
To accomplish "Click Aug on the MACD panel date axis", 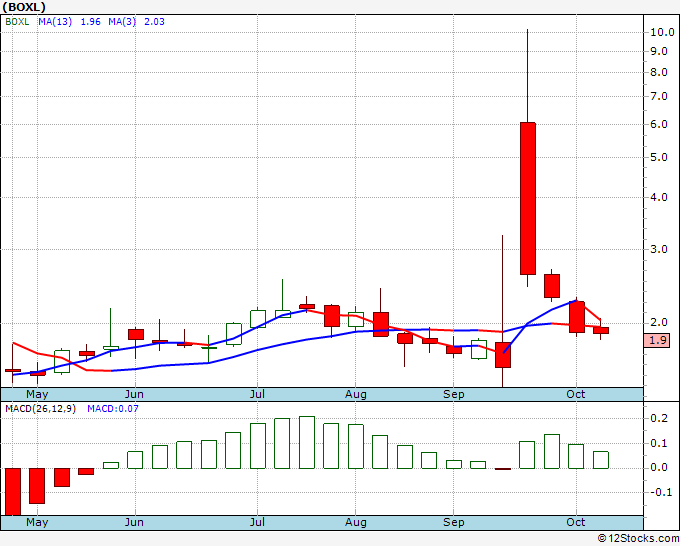I will [356, 522].
